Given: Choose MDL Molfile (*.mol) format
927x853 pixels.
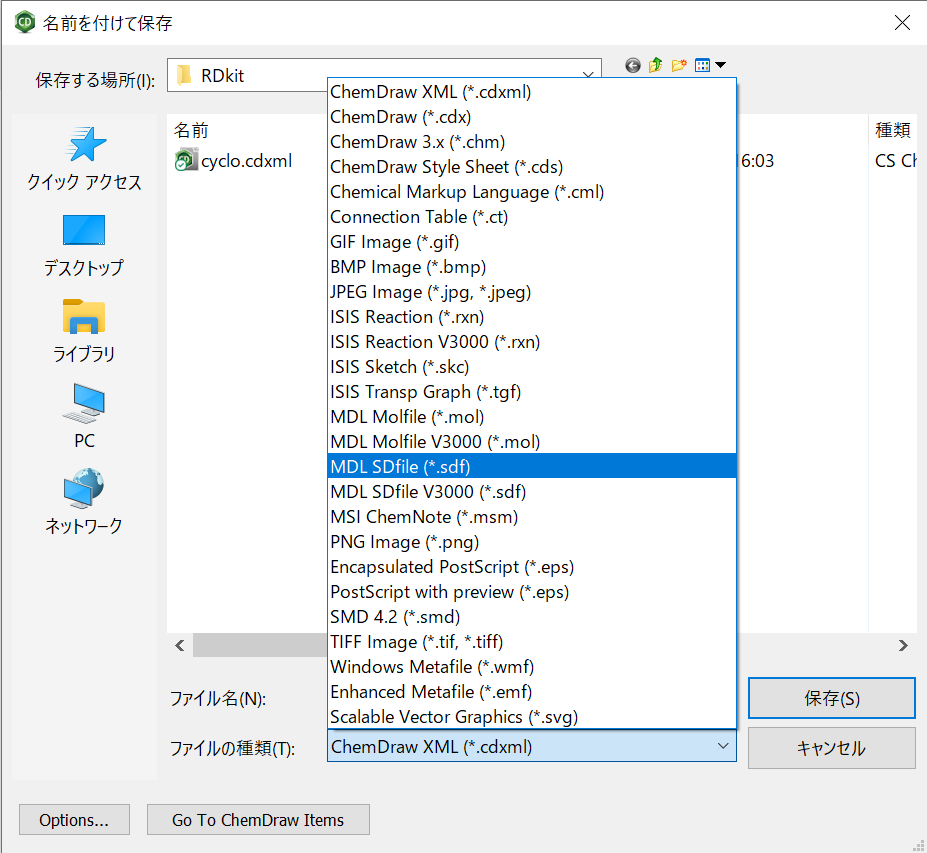Looking at the screenshot, I should (x=531, y=417).
